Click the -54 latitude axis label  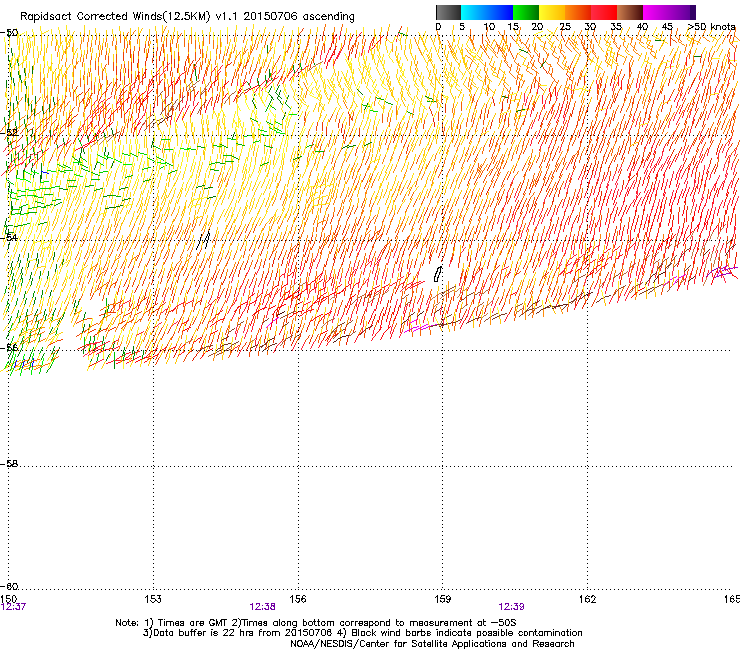pyautogui.click(x=9, y=237)
